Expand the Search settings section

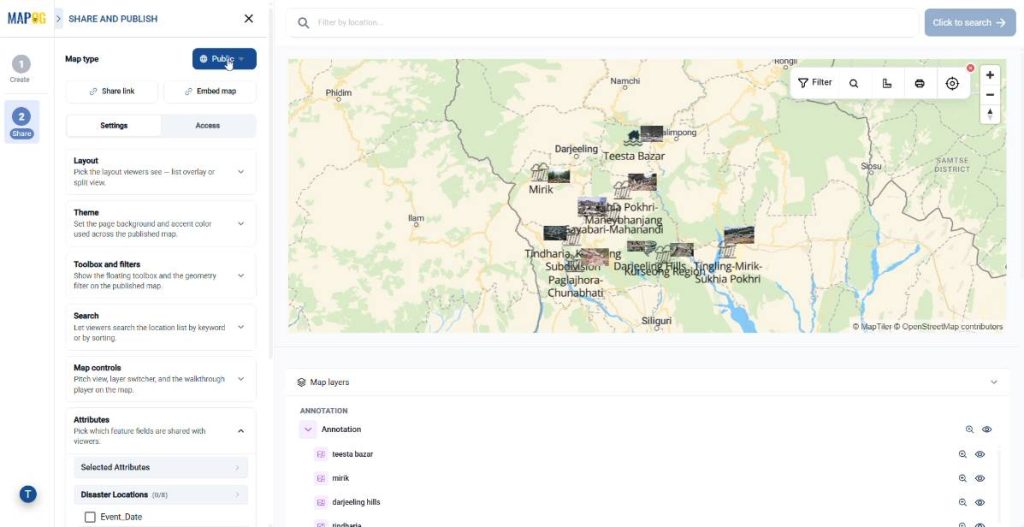click(x=161, y=327)
